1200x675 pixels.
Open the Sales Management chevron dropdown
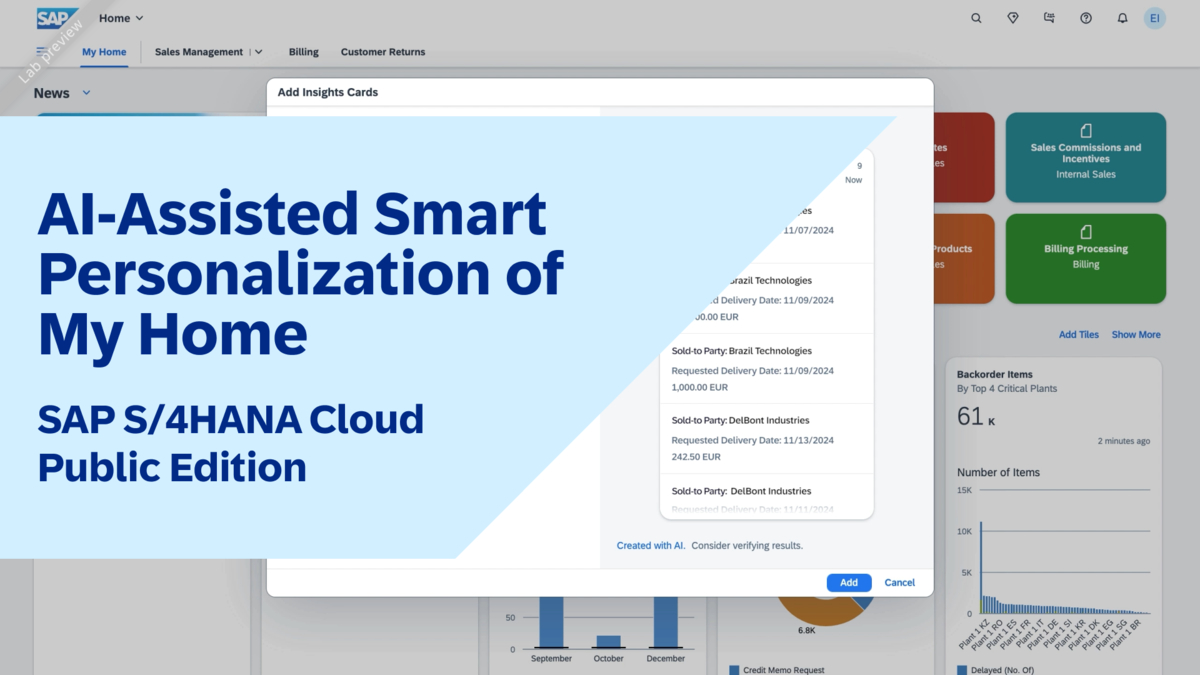tap(258, 51)
